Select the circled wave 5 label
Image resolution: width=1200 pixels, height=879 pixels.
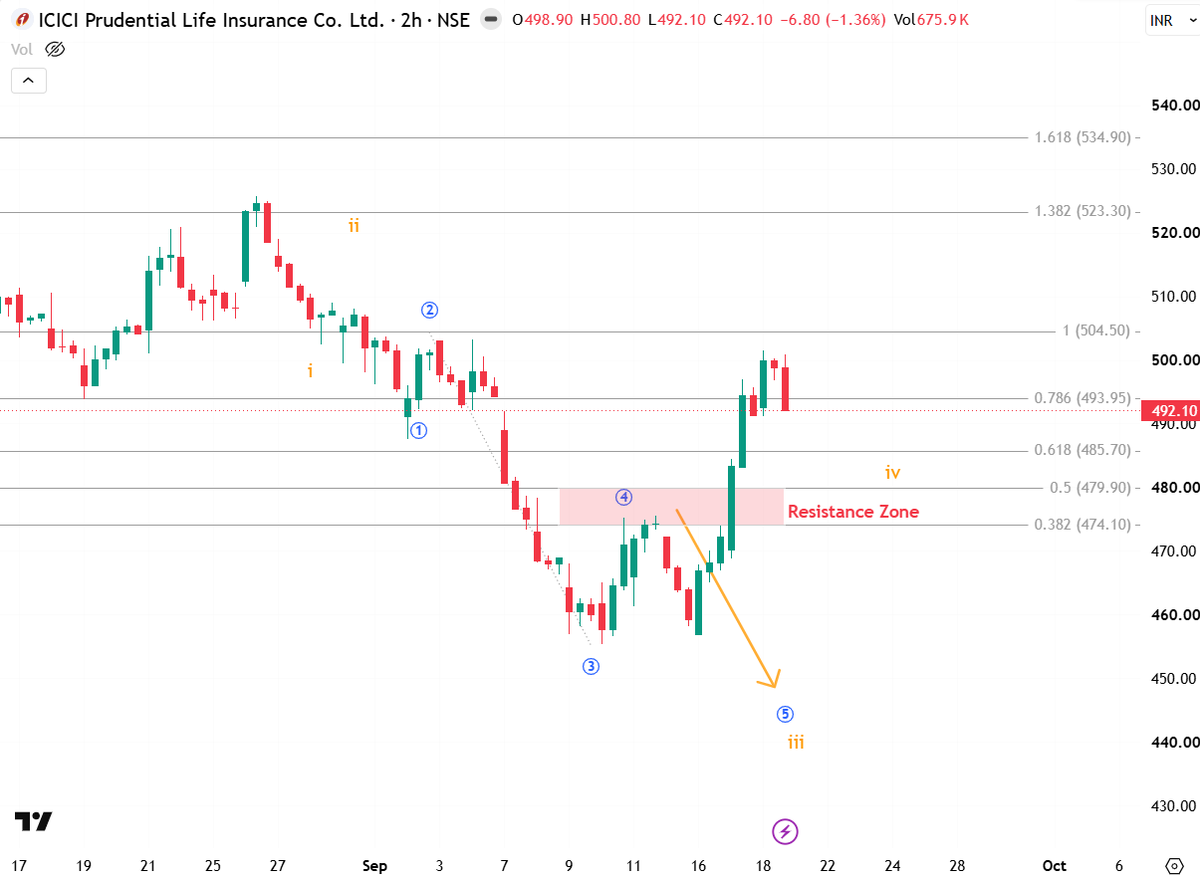785,714
